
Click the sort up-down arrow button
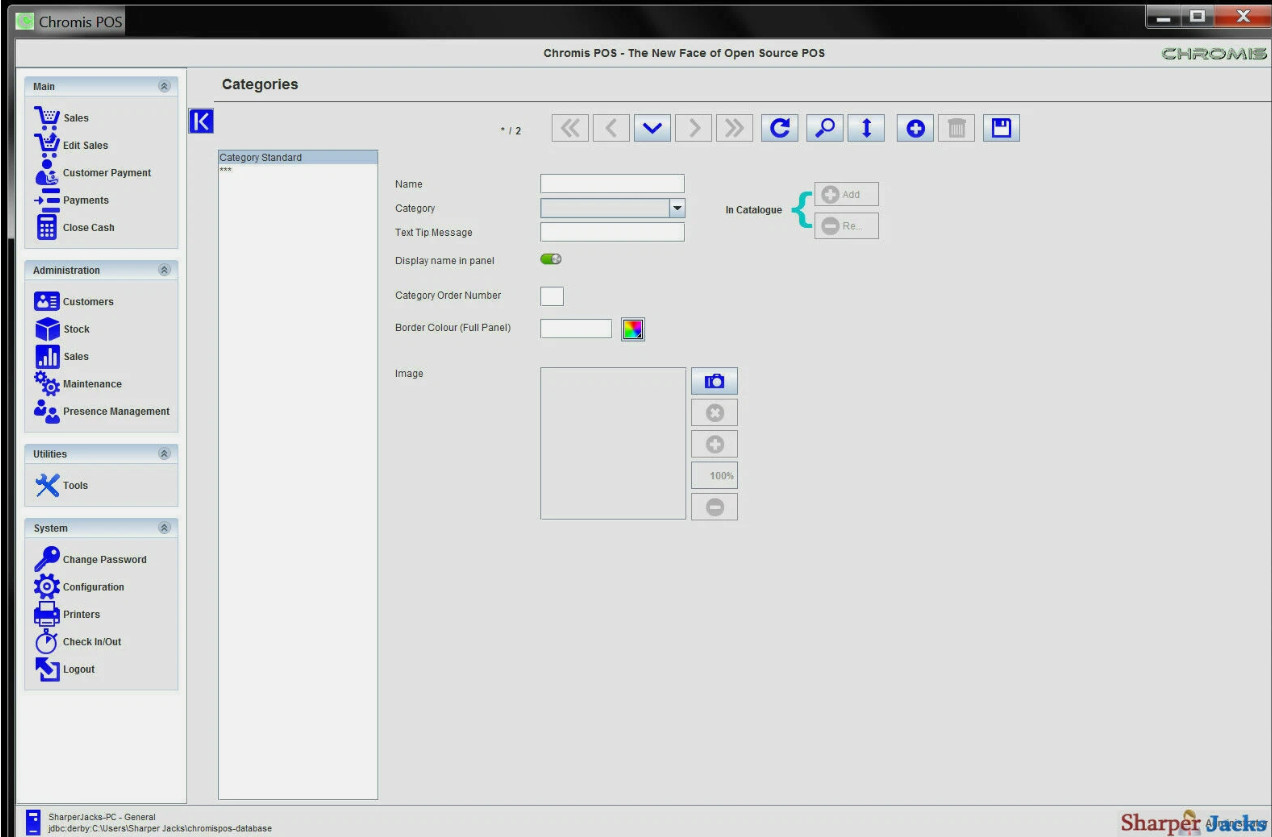click(867, 128)
